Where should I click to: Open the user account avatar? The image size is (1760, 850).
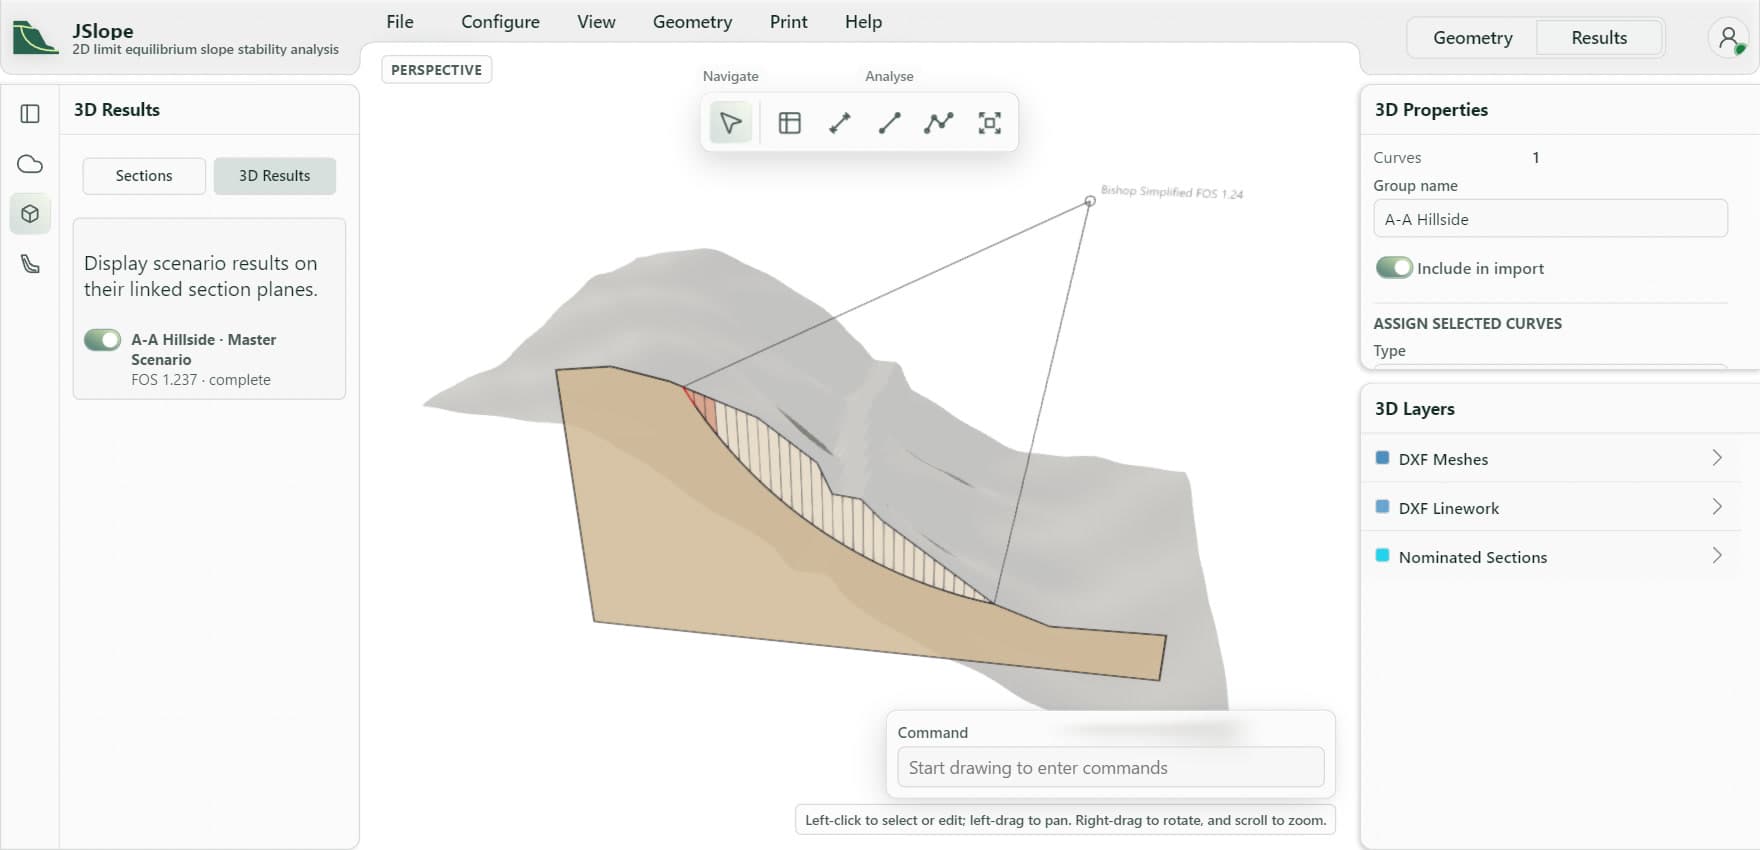1728,38
